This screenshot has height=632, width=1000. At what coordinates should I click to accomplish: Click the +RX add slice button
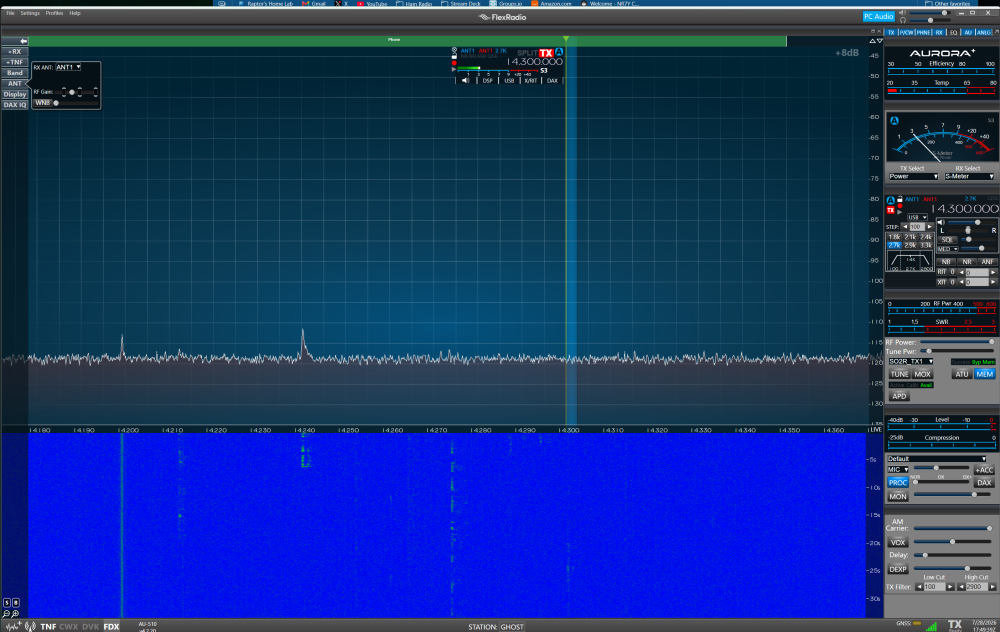[x=14, y=52]
